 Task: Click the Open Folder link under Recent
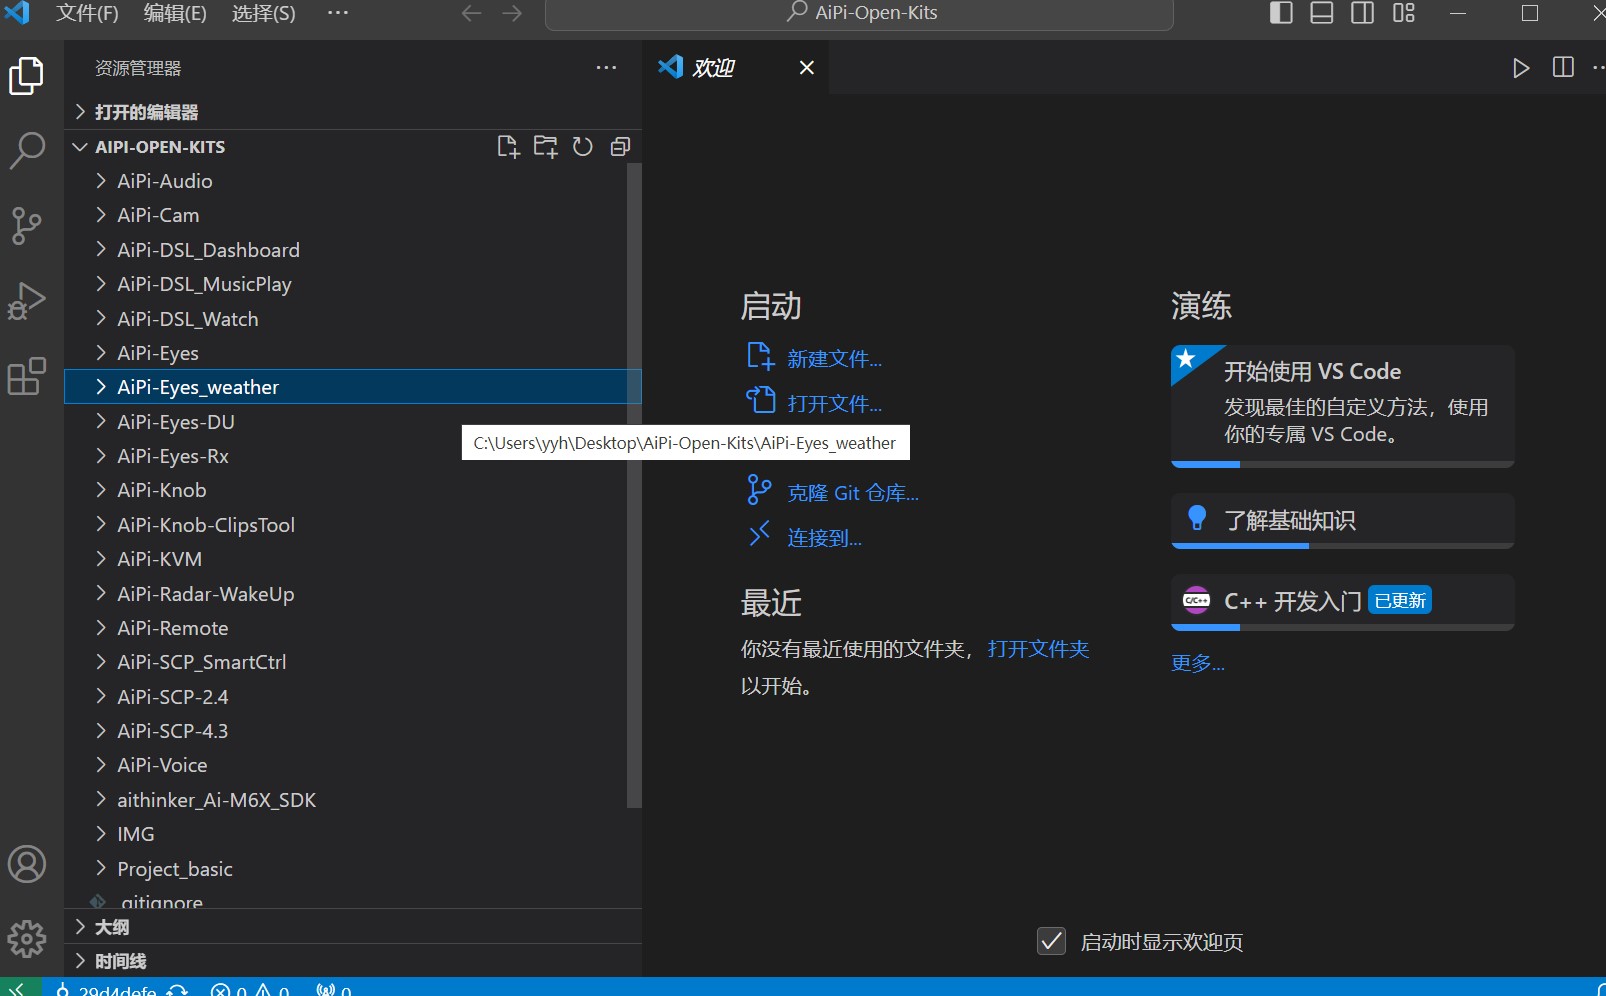tap(1038, 649)
